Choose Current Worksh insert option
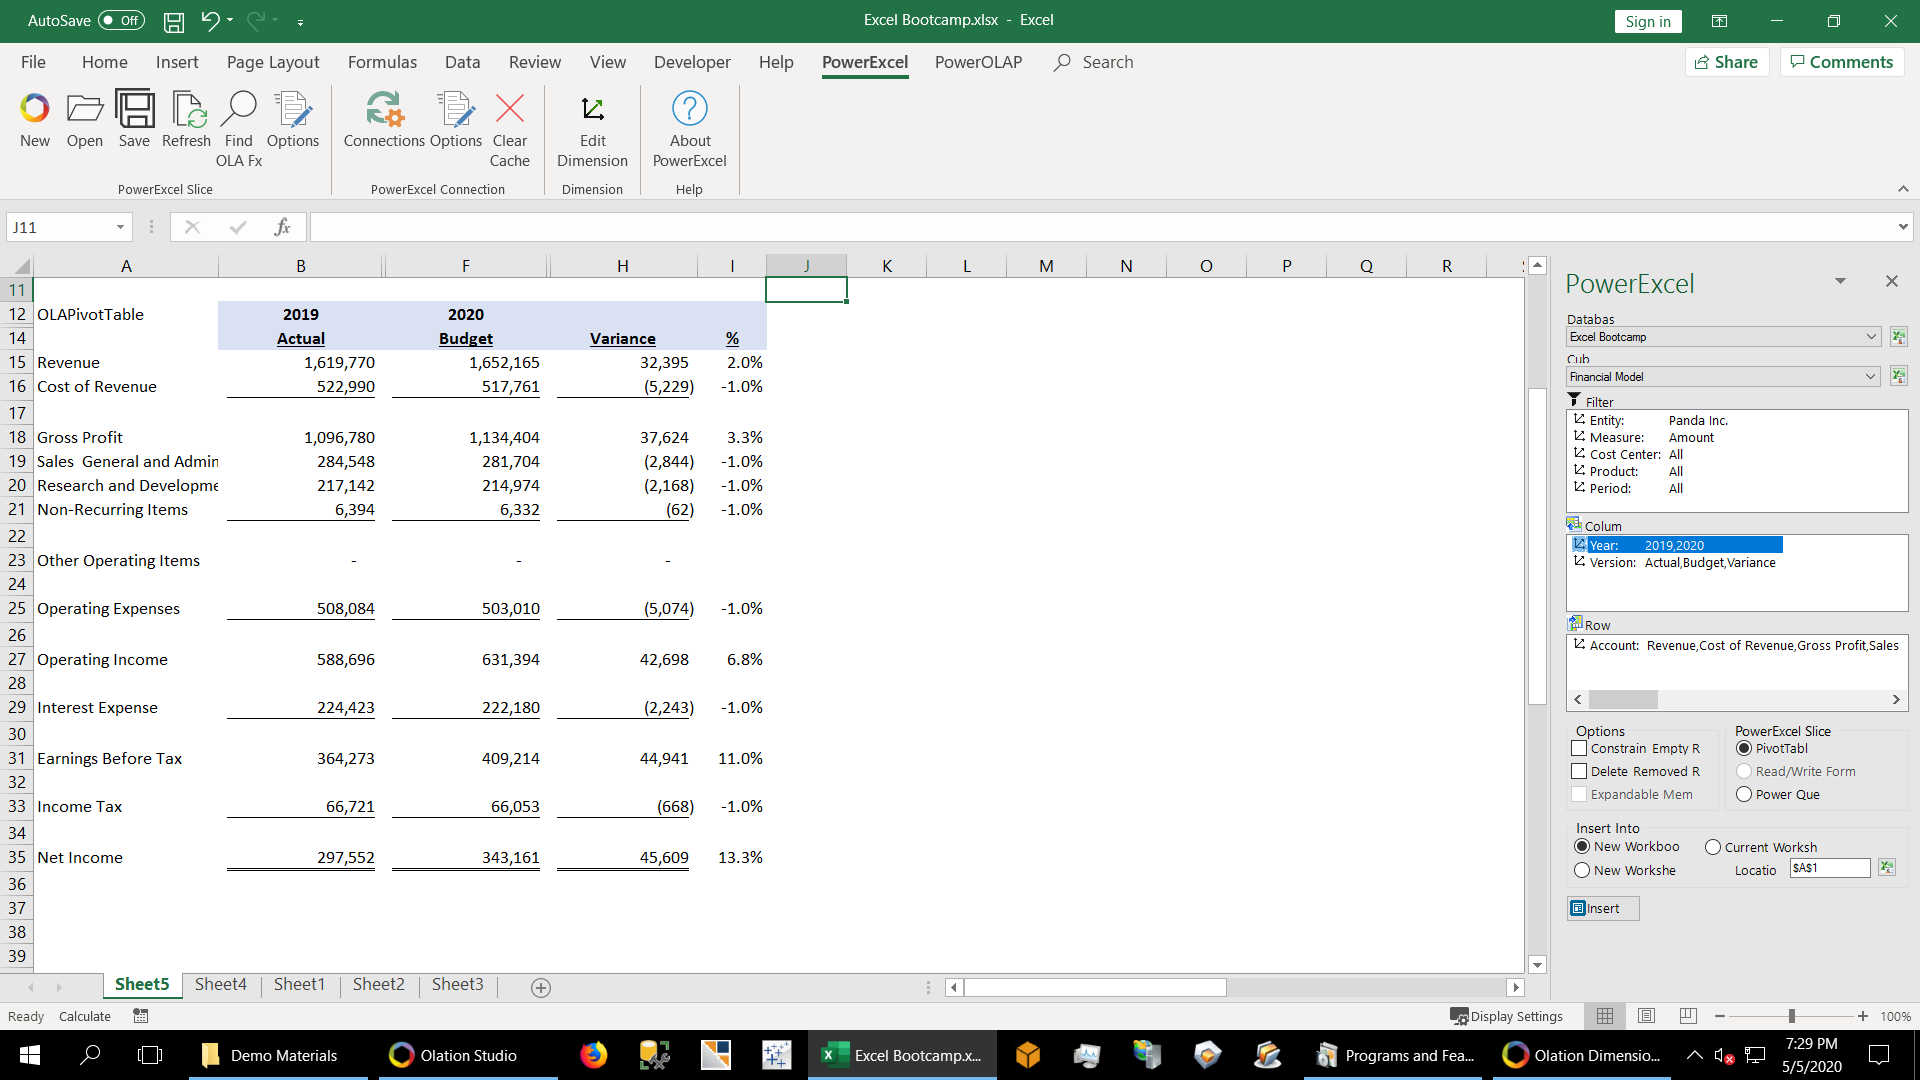 [1713, 847]
